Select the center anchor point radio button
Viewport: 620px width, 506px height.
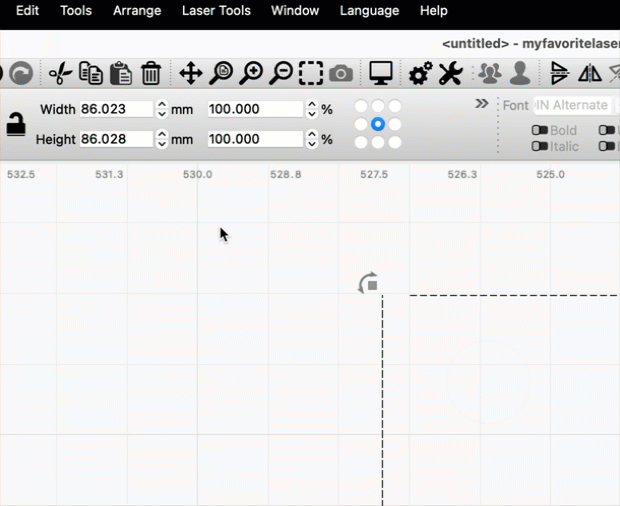(x=378, y=124)
